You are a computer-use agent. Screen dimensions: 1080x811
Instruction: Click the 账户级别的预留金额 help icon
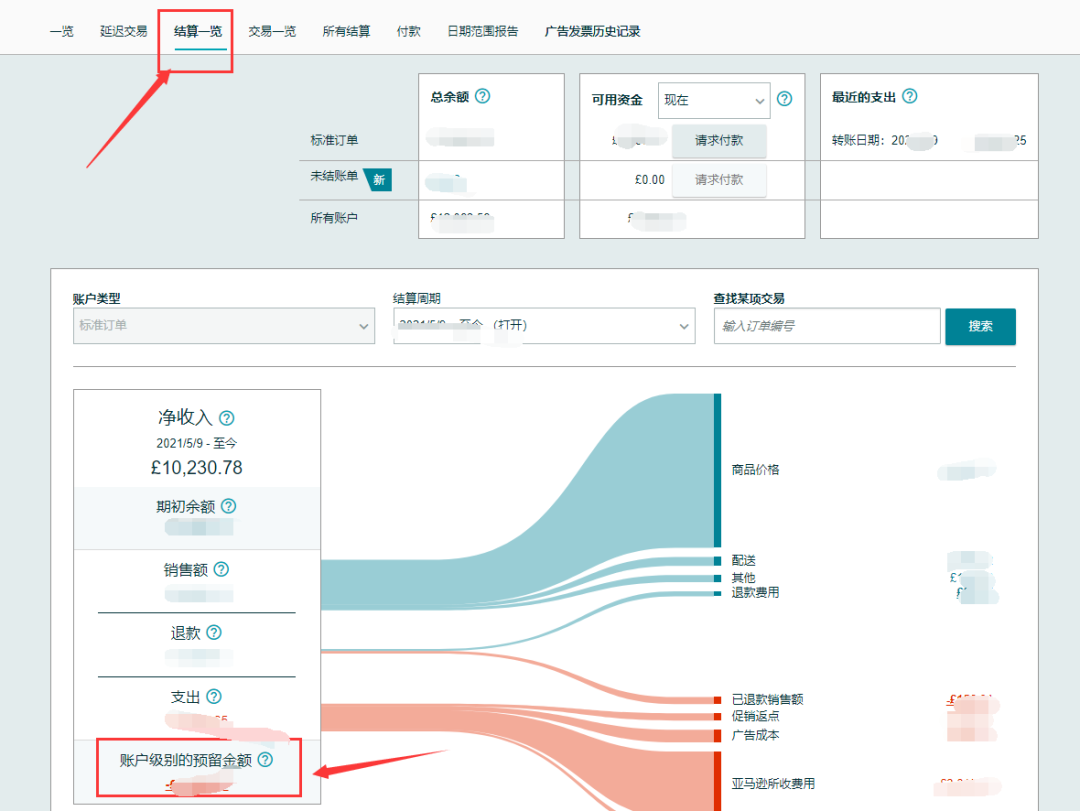click(264, 760)
